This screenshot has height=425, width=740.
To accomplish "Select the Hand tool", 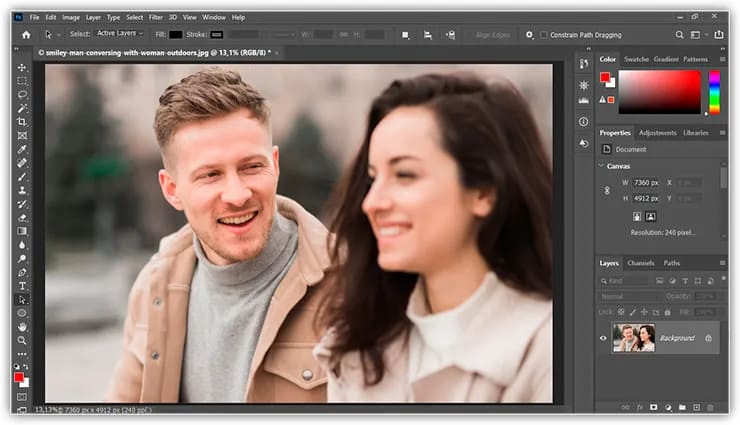I will [22, 327].
